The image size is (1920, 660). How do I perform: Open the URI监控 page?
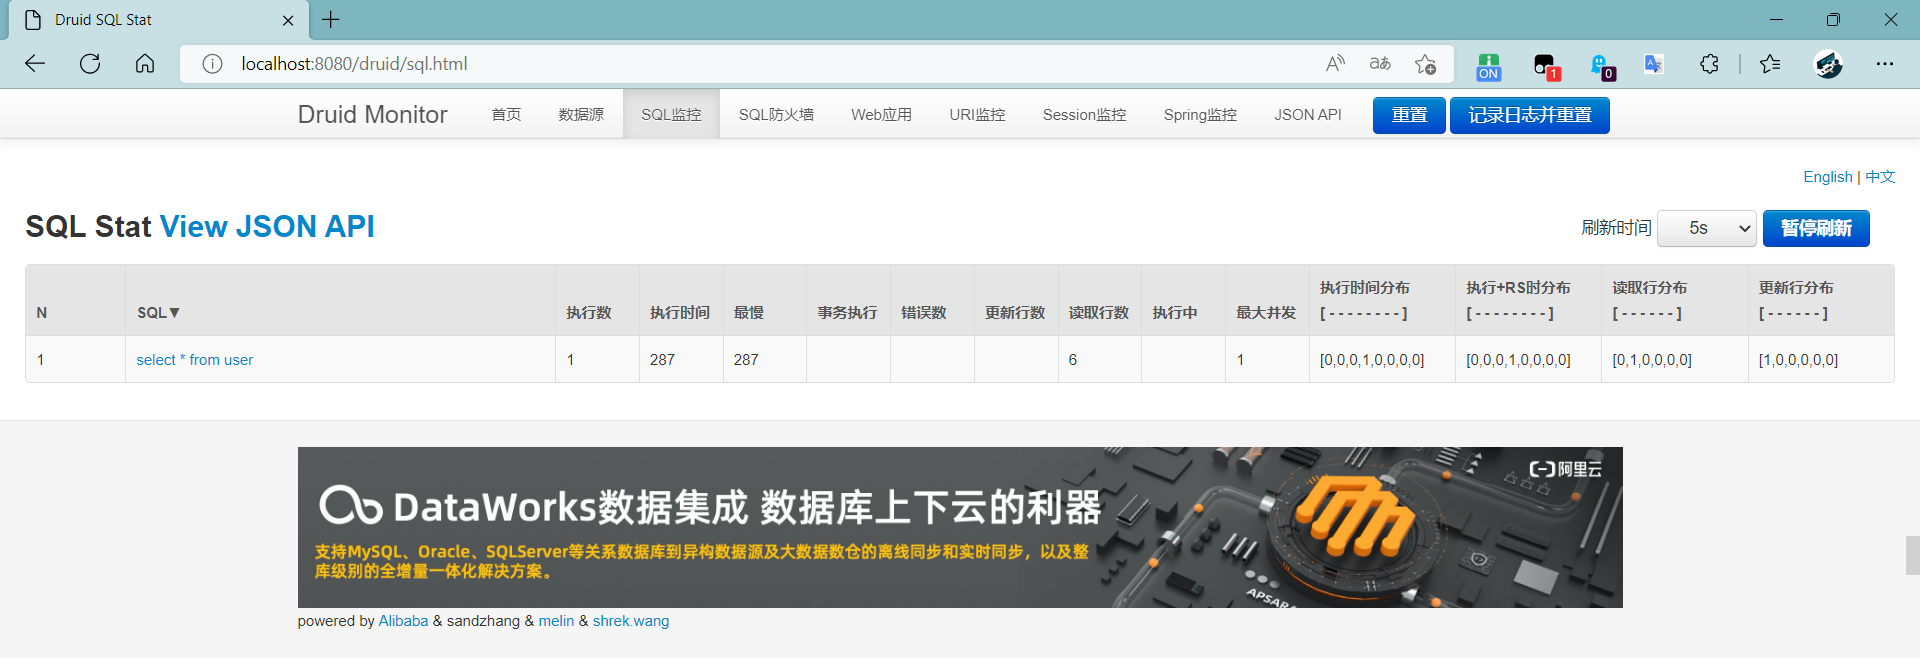(x=977, y=114)
